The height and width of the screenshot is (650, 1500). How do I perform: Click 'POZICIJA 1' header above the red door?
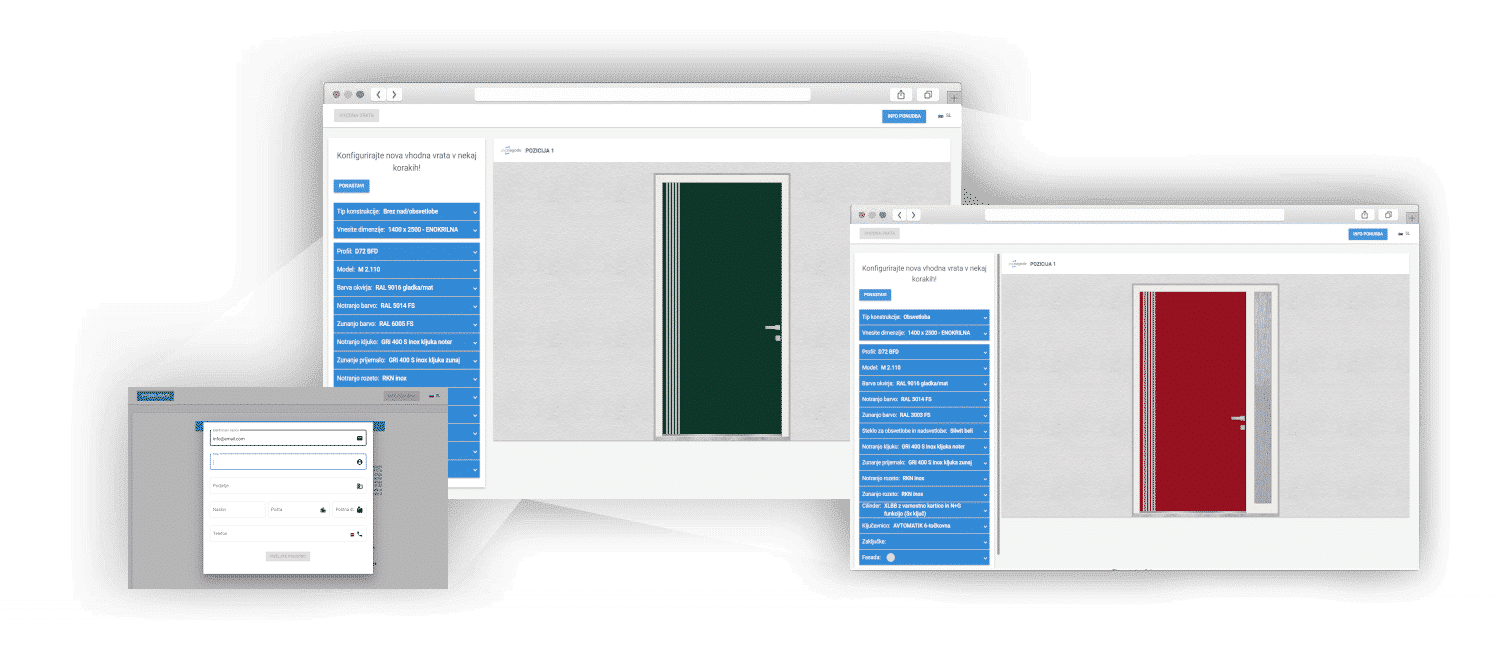(x=1043, y=264)
